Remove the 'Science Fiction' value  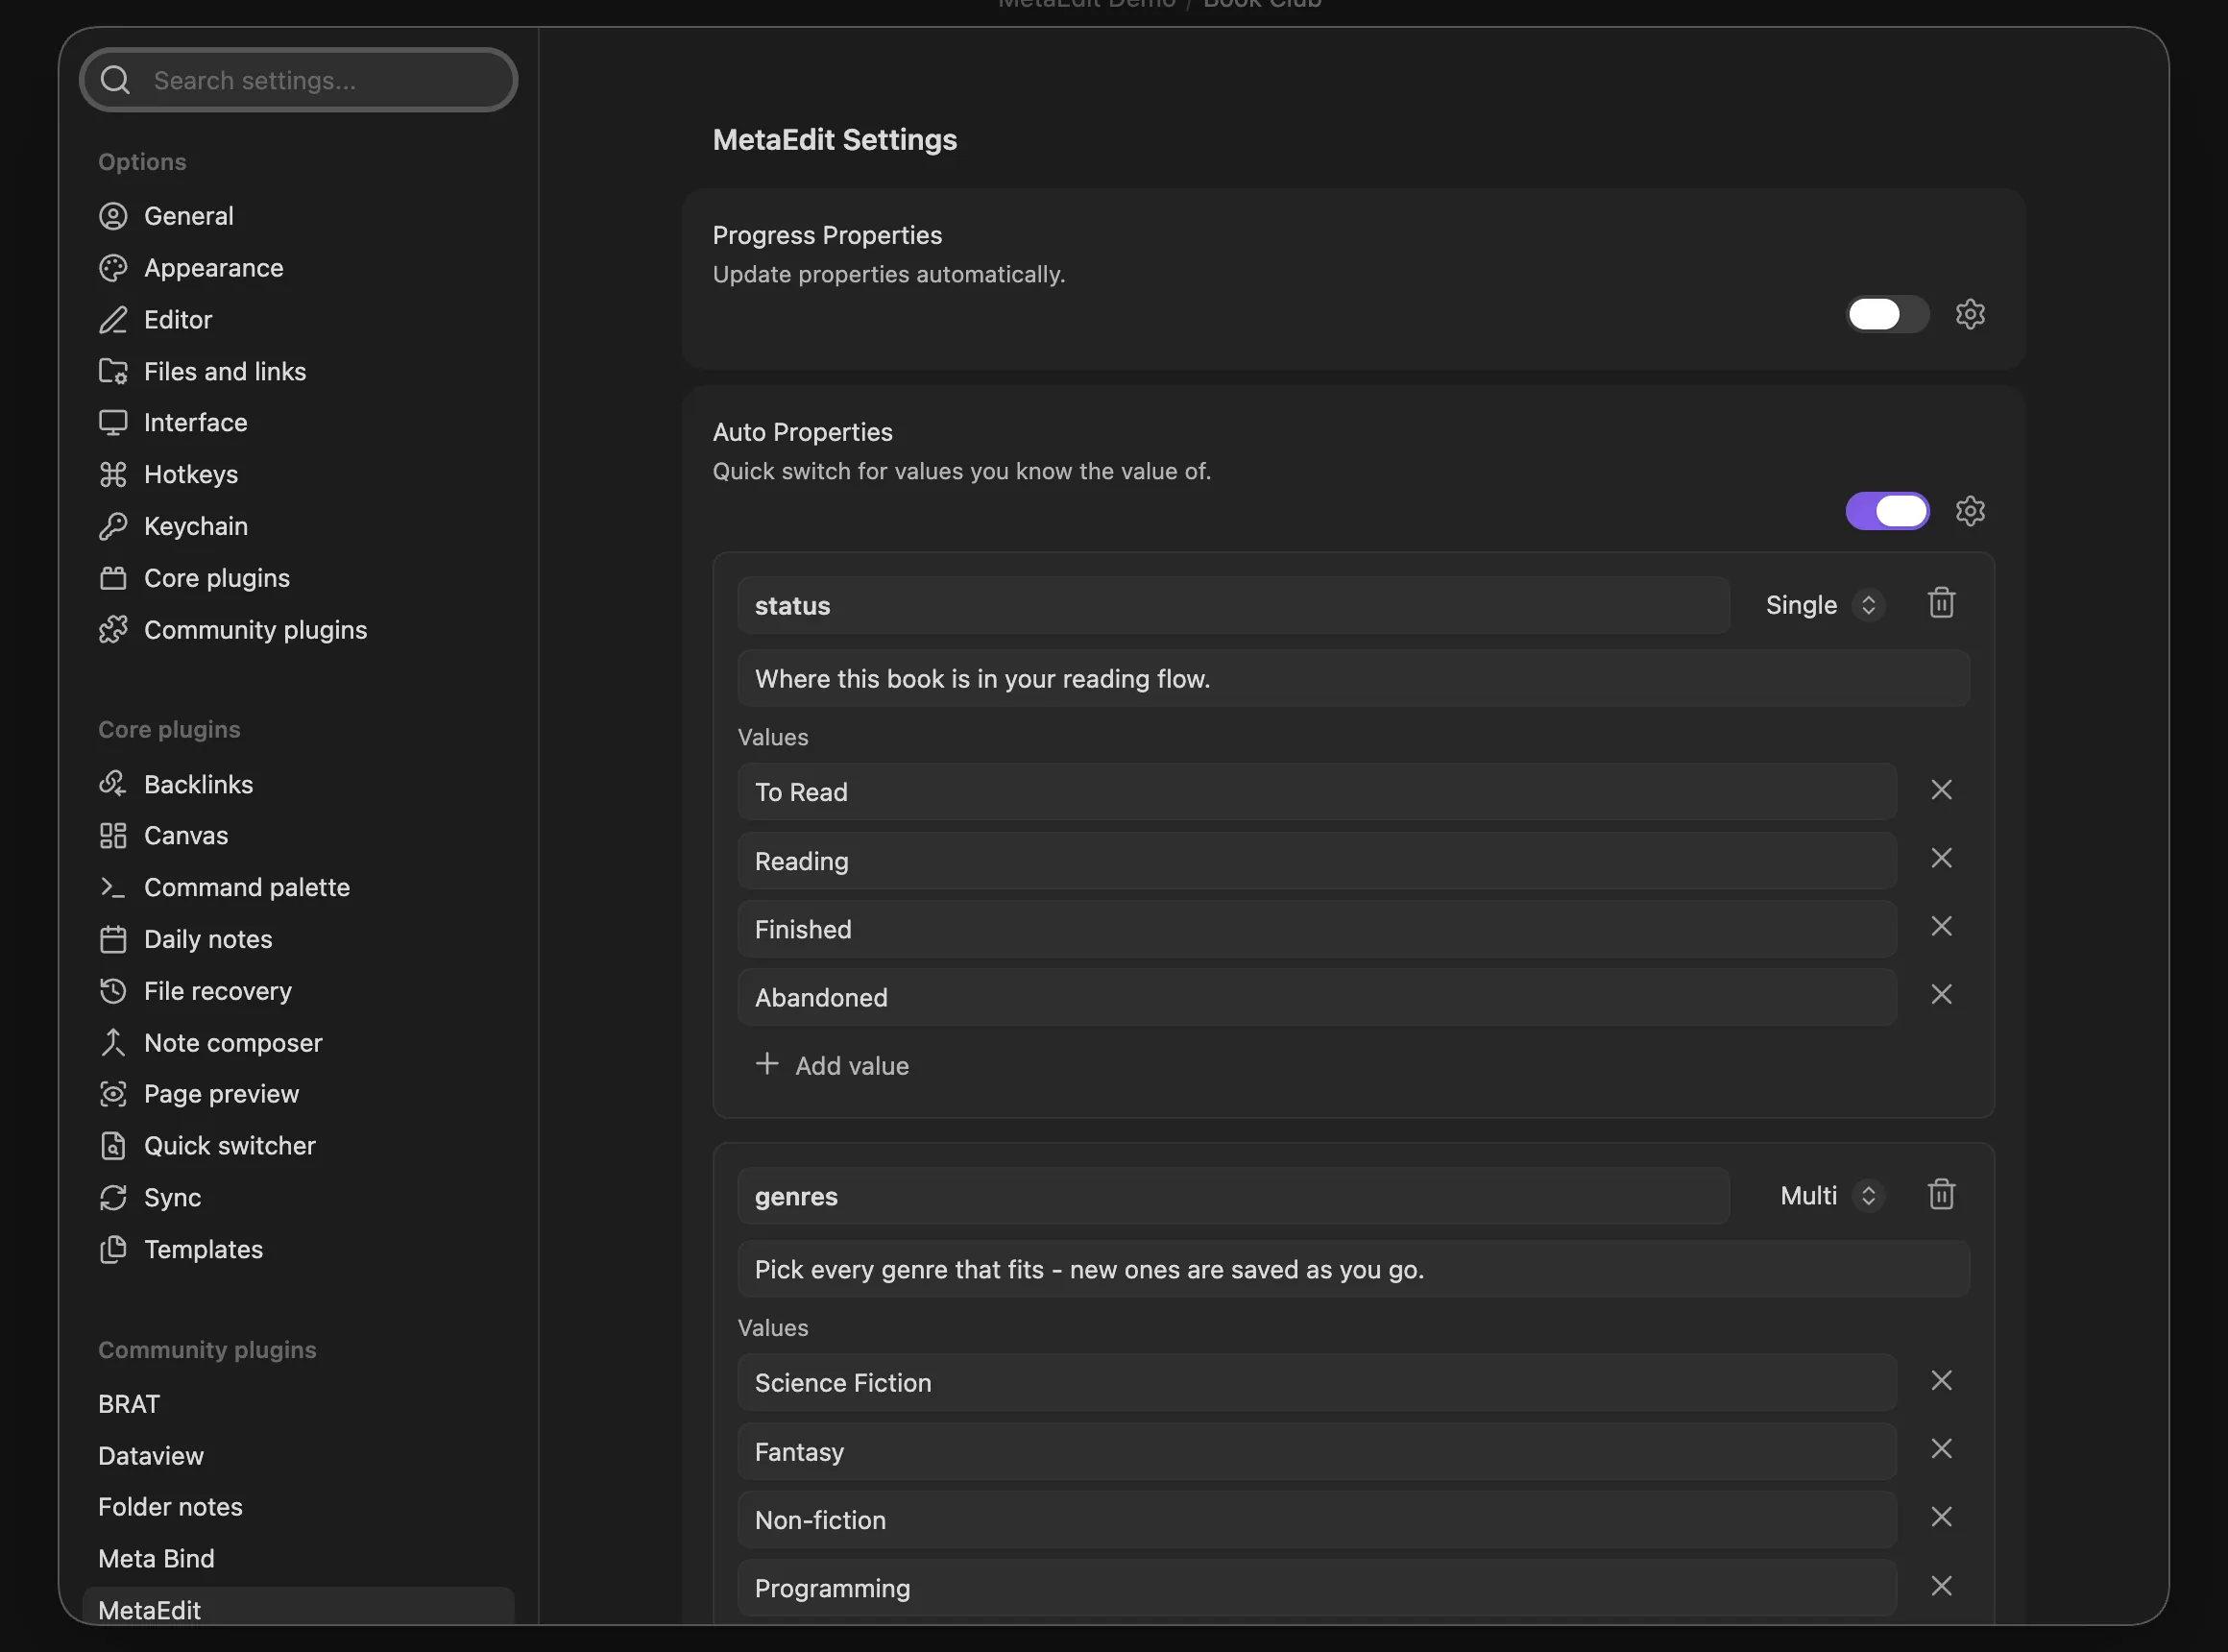(1941, 1381)
